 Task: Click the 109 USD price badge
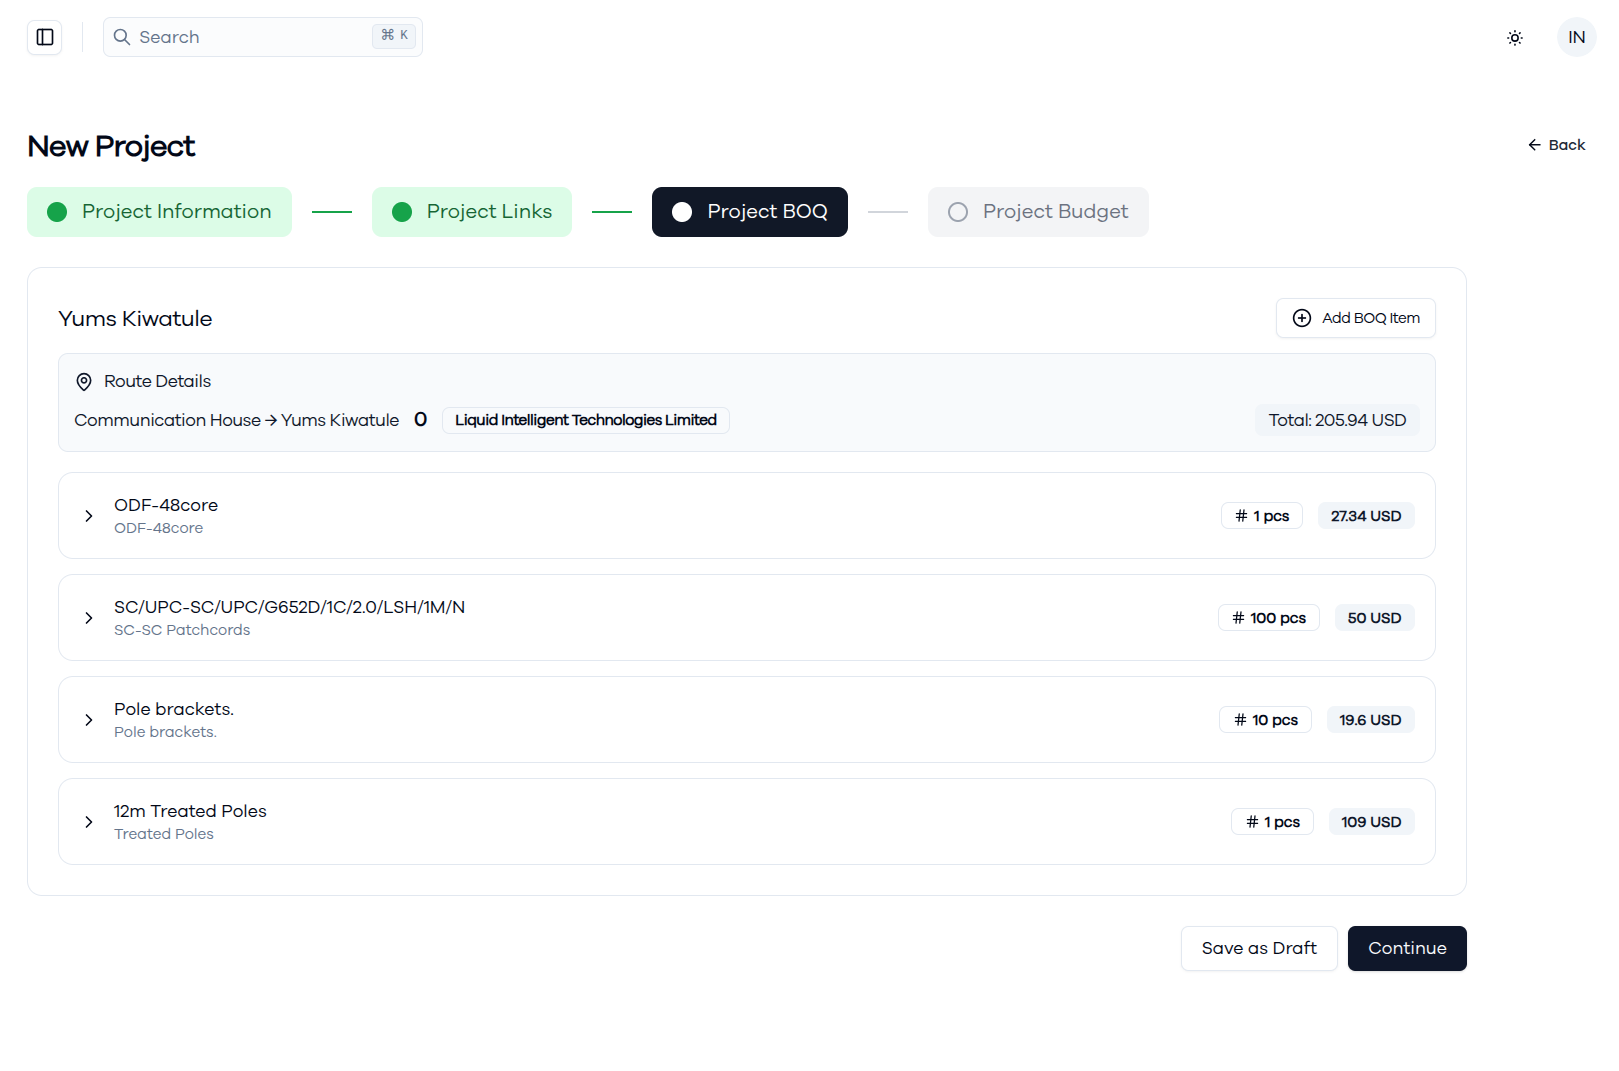coord(1371,822)
